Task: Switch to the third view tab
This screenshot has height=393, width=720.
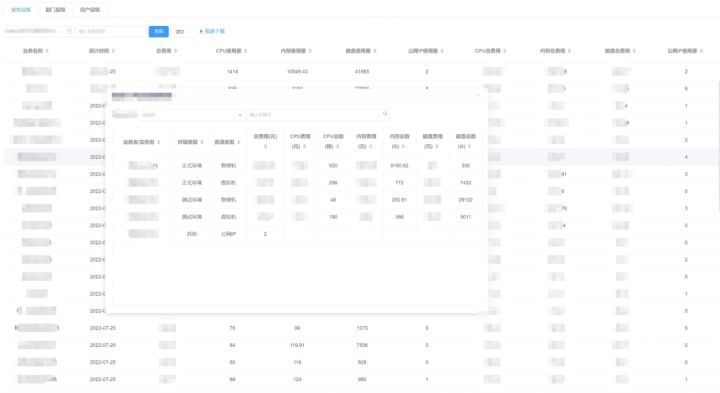Action: coord(90,10)
